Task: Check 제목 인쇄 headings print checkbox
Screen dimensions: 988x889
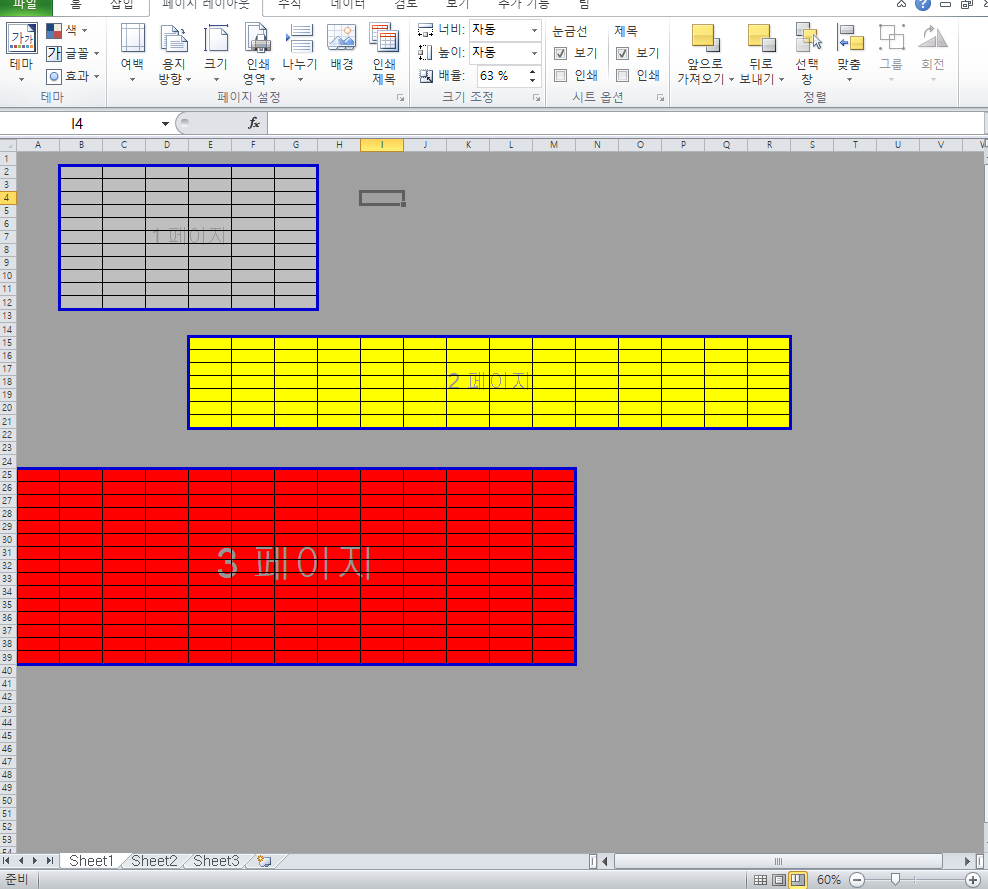Action: (x=623, y=76)
